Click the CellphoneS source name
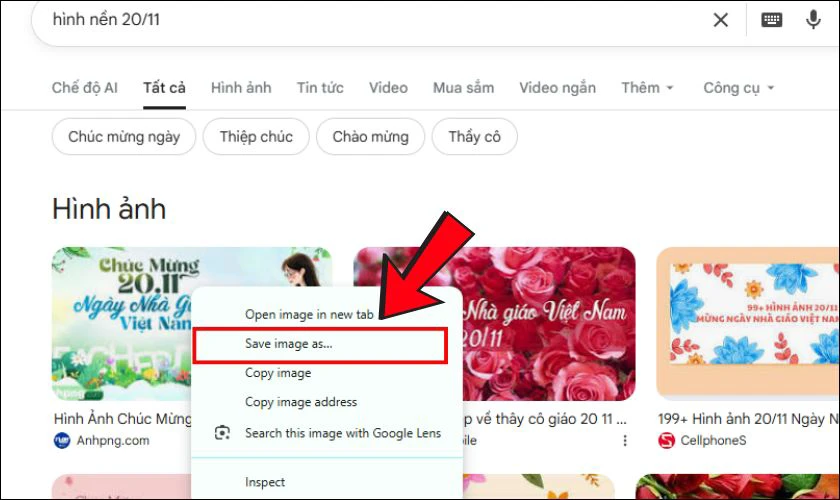Viewport: 840px width, 500px height. [x=713, y=441]
